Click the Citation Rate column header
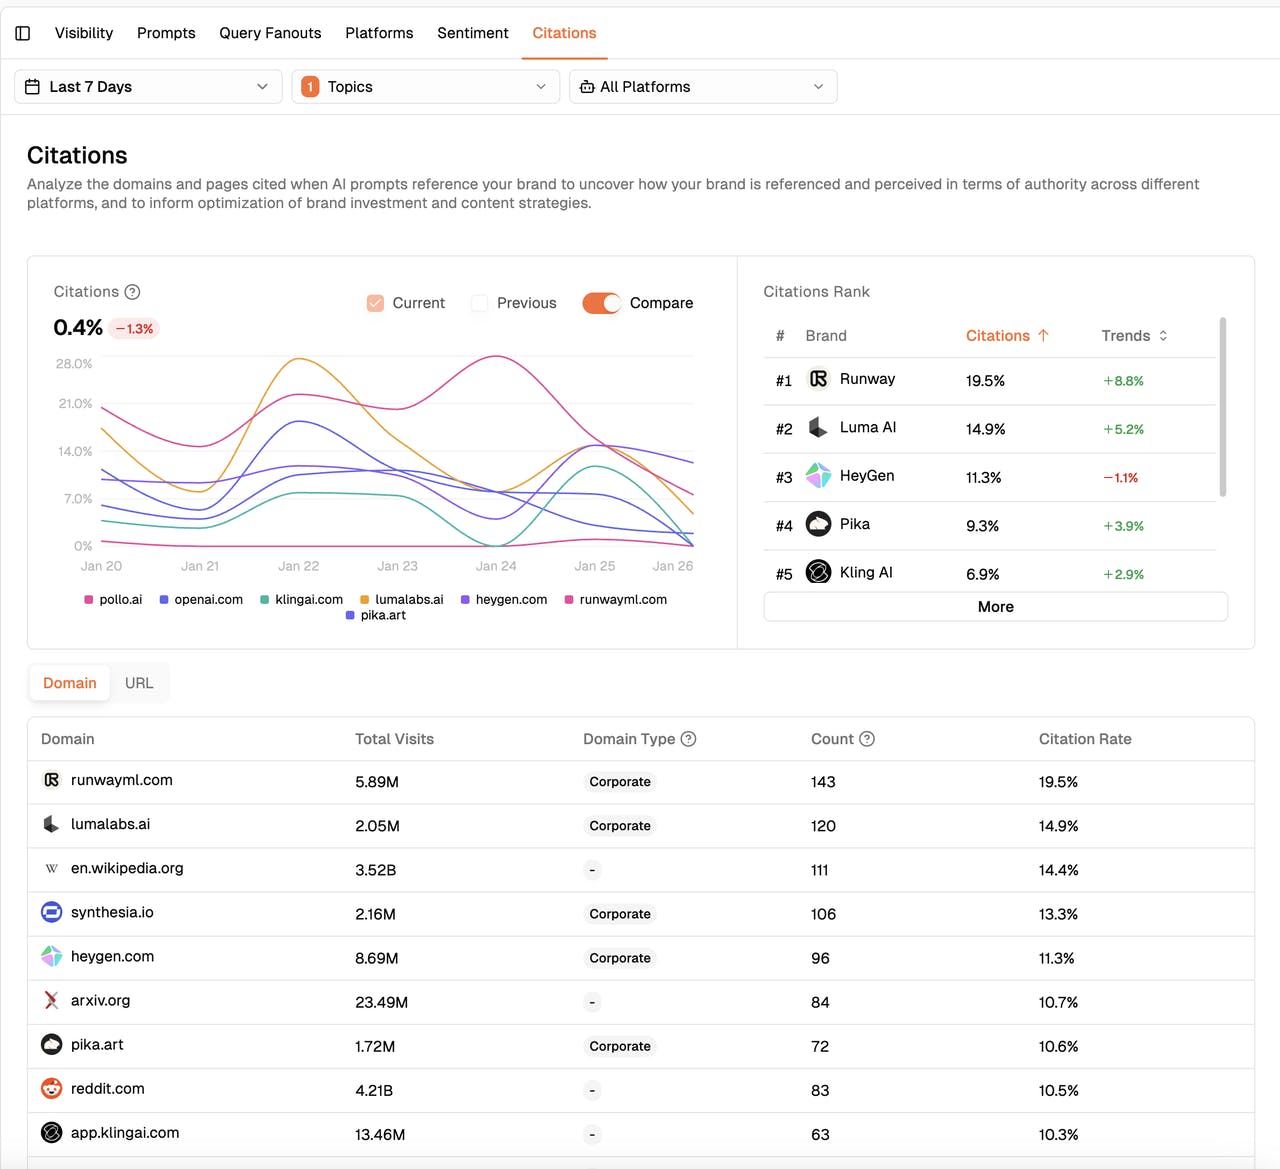1280x1169 pixels. tap(1085, 739)
